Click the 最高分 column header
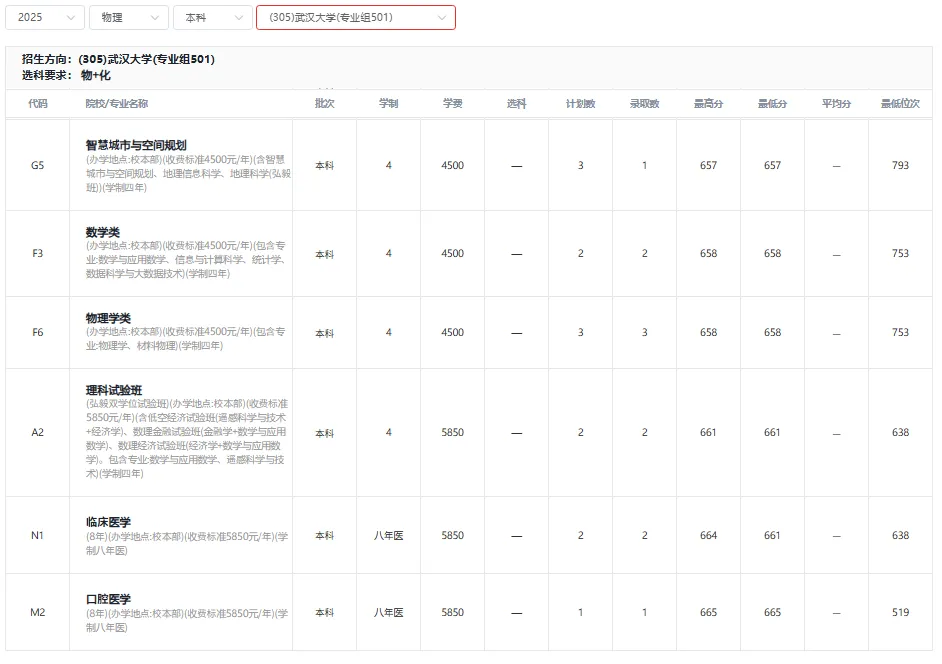Image resolution: width=942 pixels, height=664 pixels. click(708, 103)
